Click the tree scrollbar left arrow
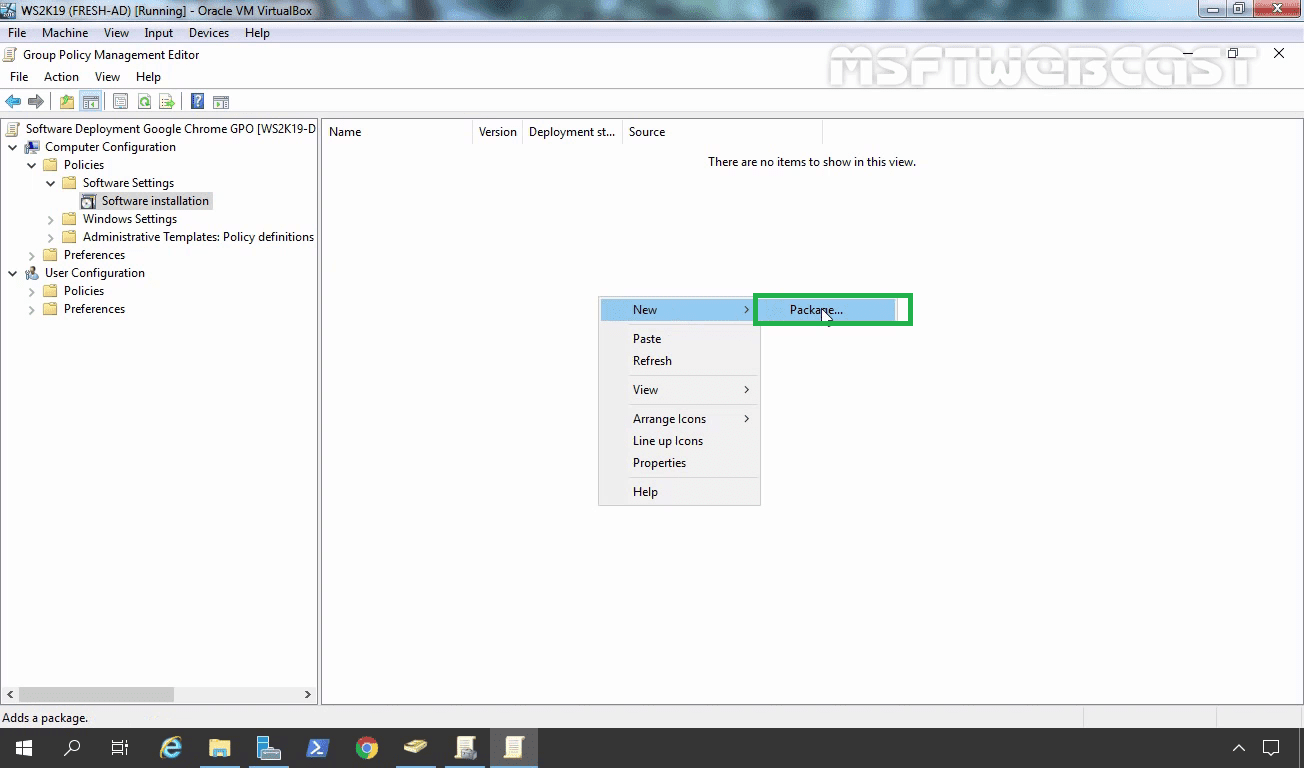 click(x=10, y=694)
